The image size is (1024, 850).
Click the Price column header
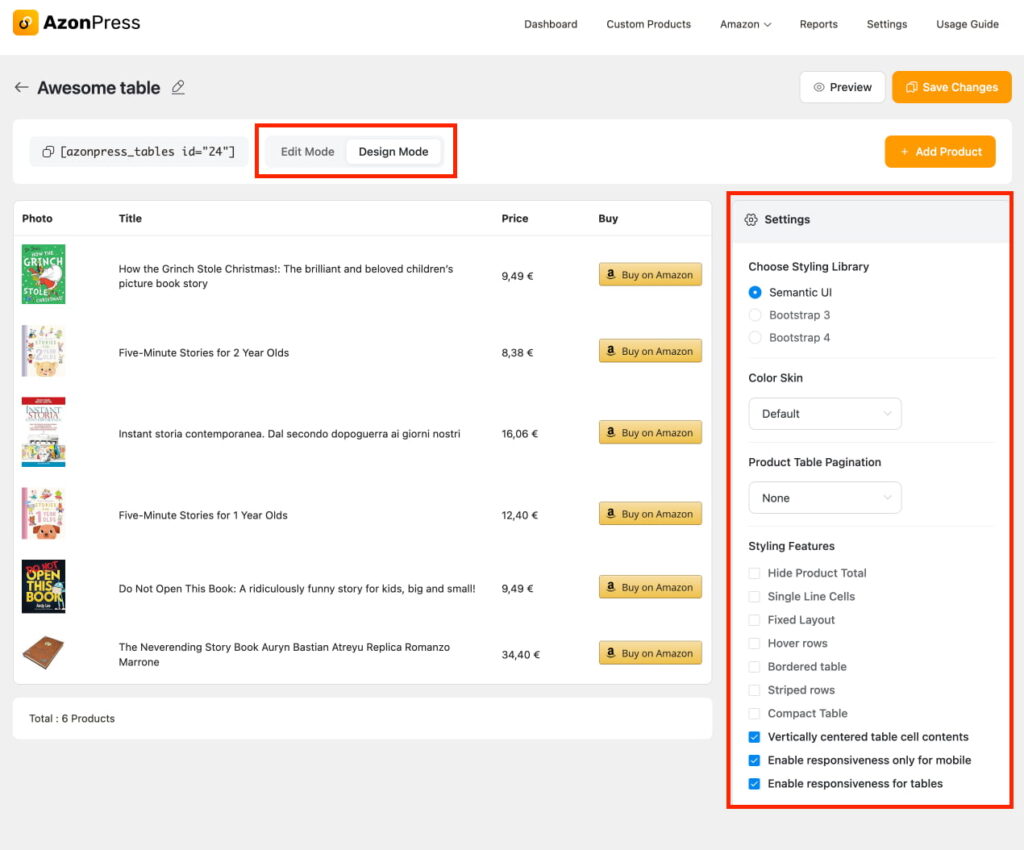coord(515,219)
